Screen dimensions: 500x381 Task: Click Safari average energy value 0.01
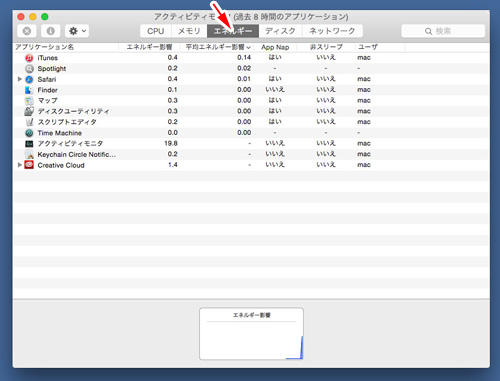pos(244,79)
